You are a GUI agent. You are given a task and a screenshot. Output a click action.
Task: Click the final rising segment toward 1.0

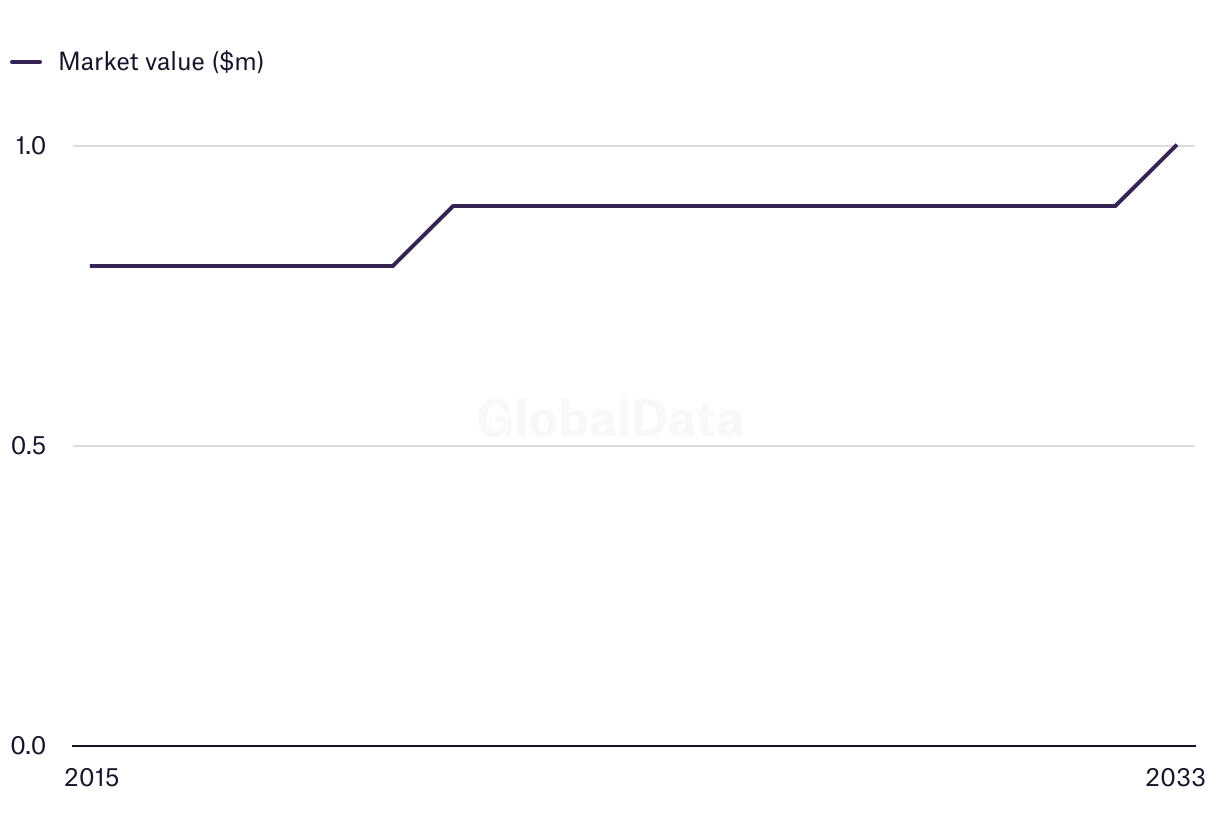tap(1146, 176)
